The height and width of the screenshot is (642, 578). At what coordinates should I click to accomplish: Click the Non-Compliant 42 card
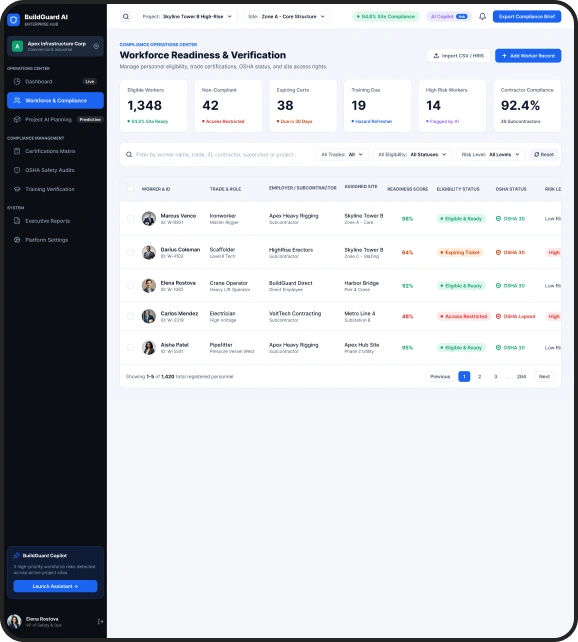pyautogui.click(x=228, y=106)
